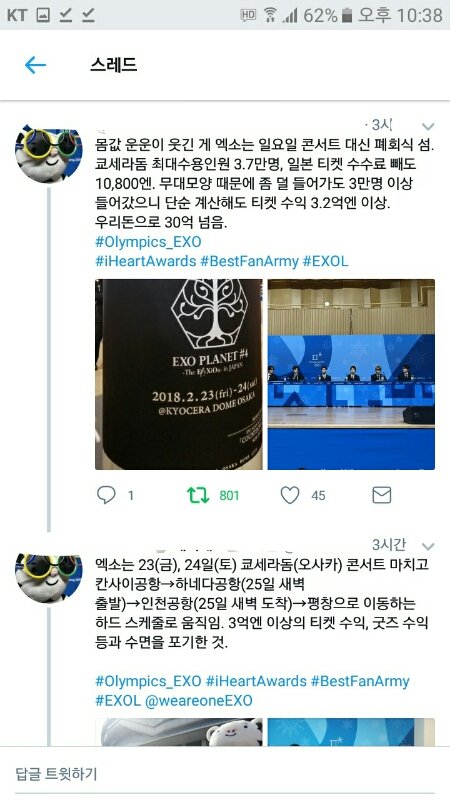
Task: Share the first tweet via envelope icon
Action: pyautogui.click(x=381, y=495)
